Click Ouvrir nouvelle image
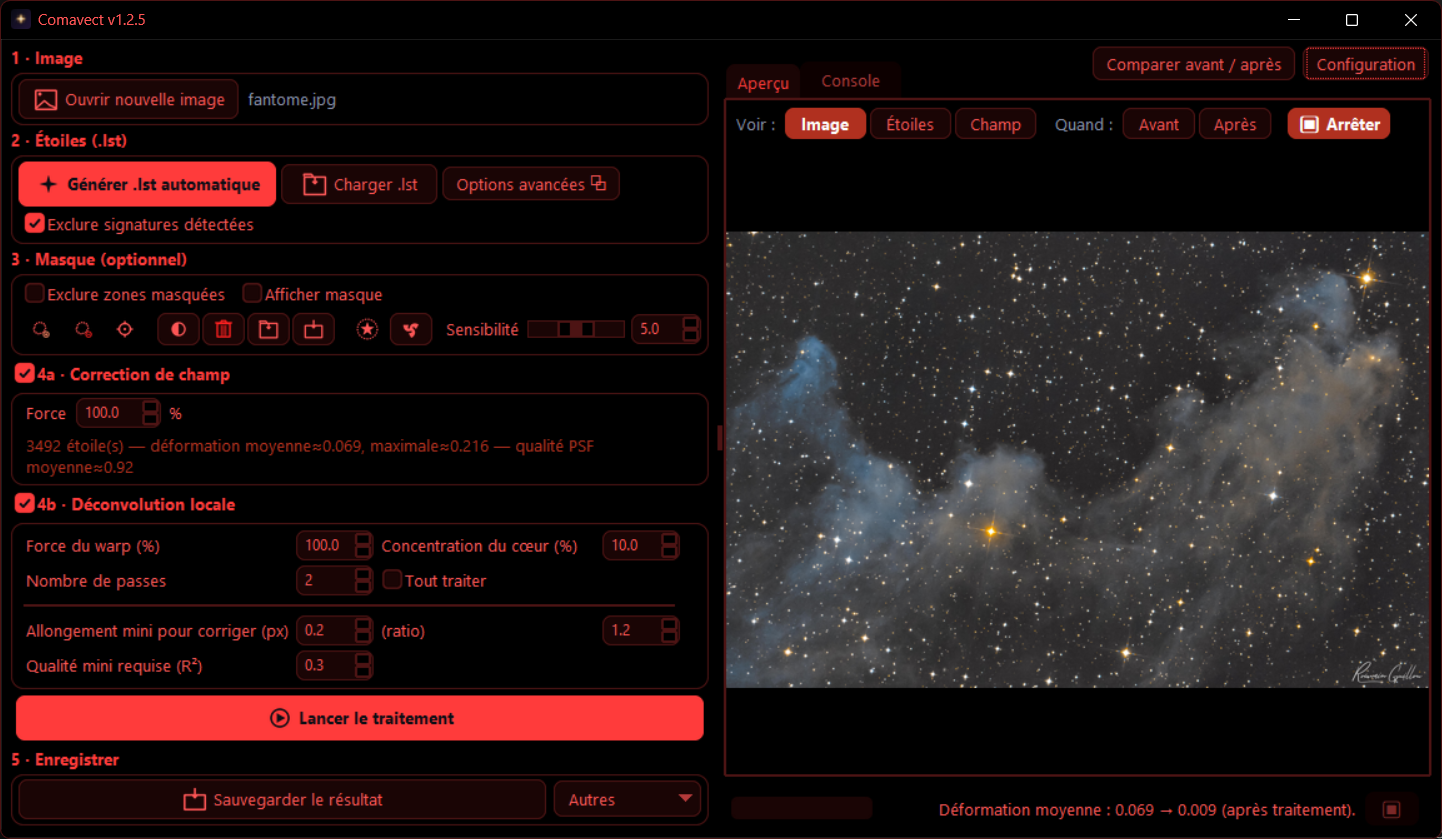1442x839 pixels. [x=129, y=99]
